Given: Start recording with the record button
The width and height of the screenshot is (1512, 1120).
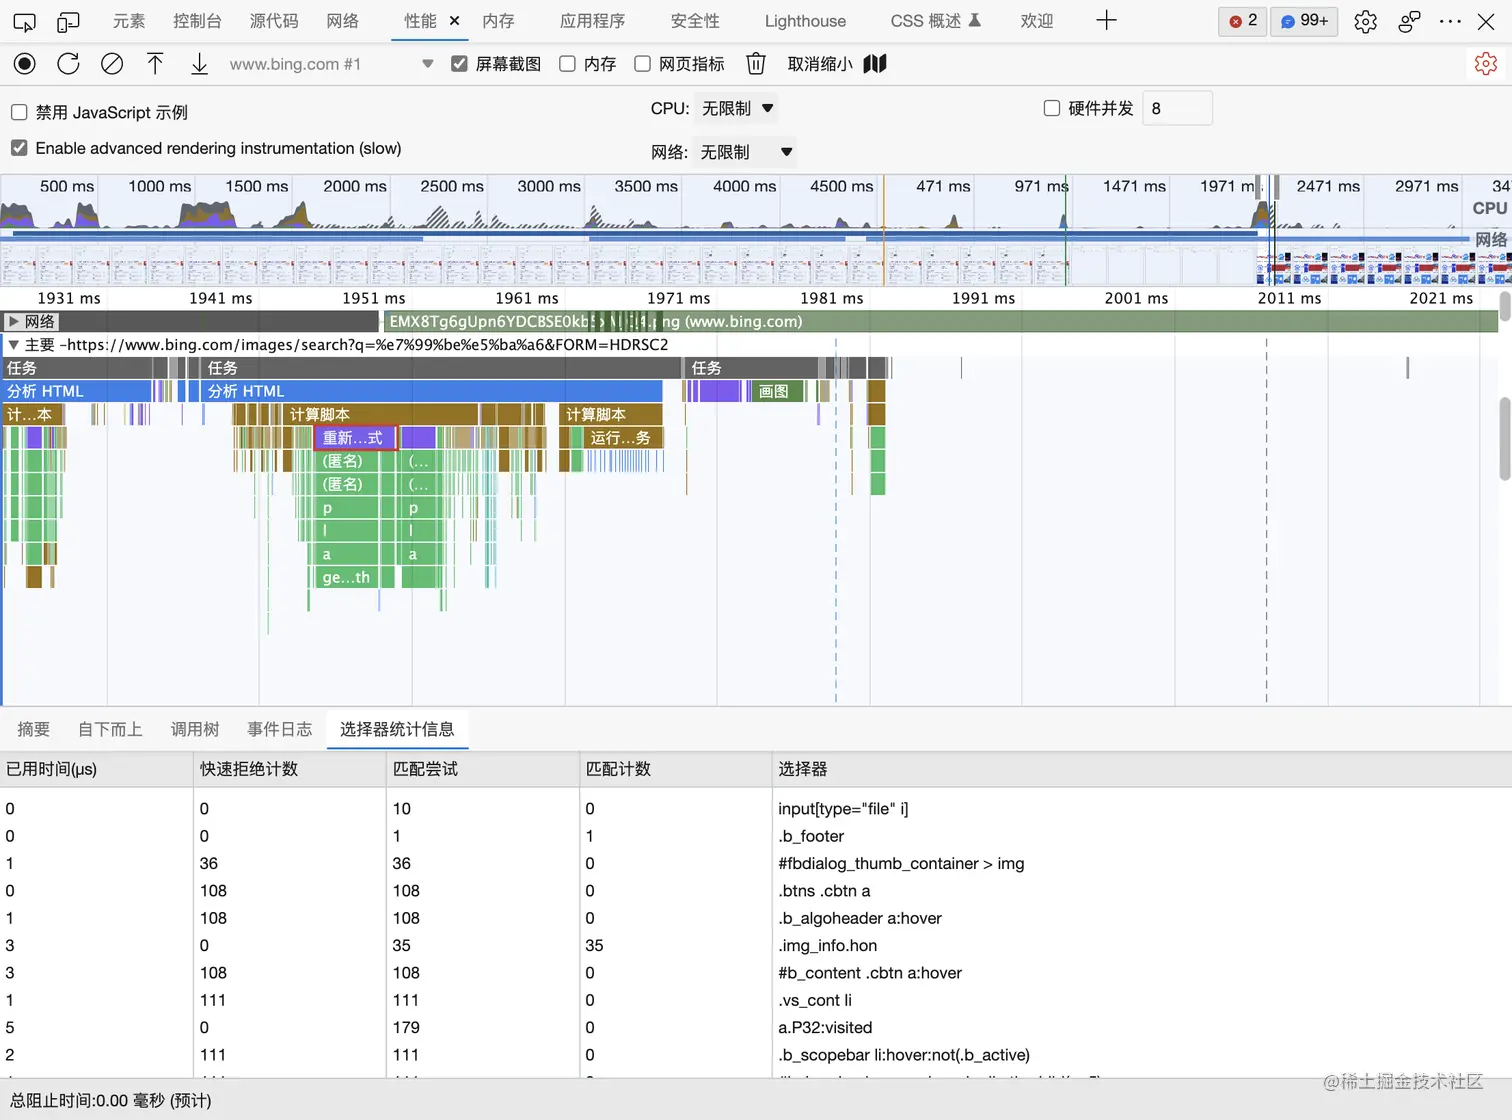Looking at the screenshot, I should (25, 64).
